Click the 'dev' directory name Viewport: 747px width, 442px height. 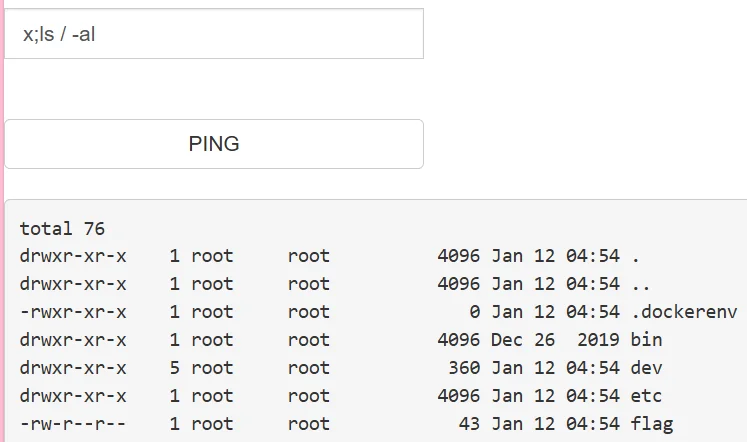tap(646, 368)
